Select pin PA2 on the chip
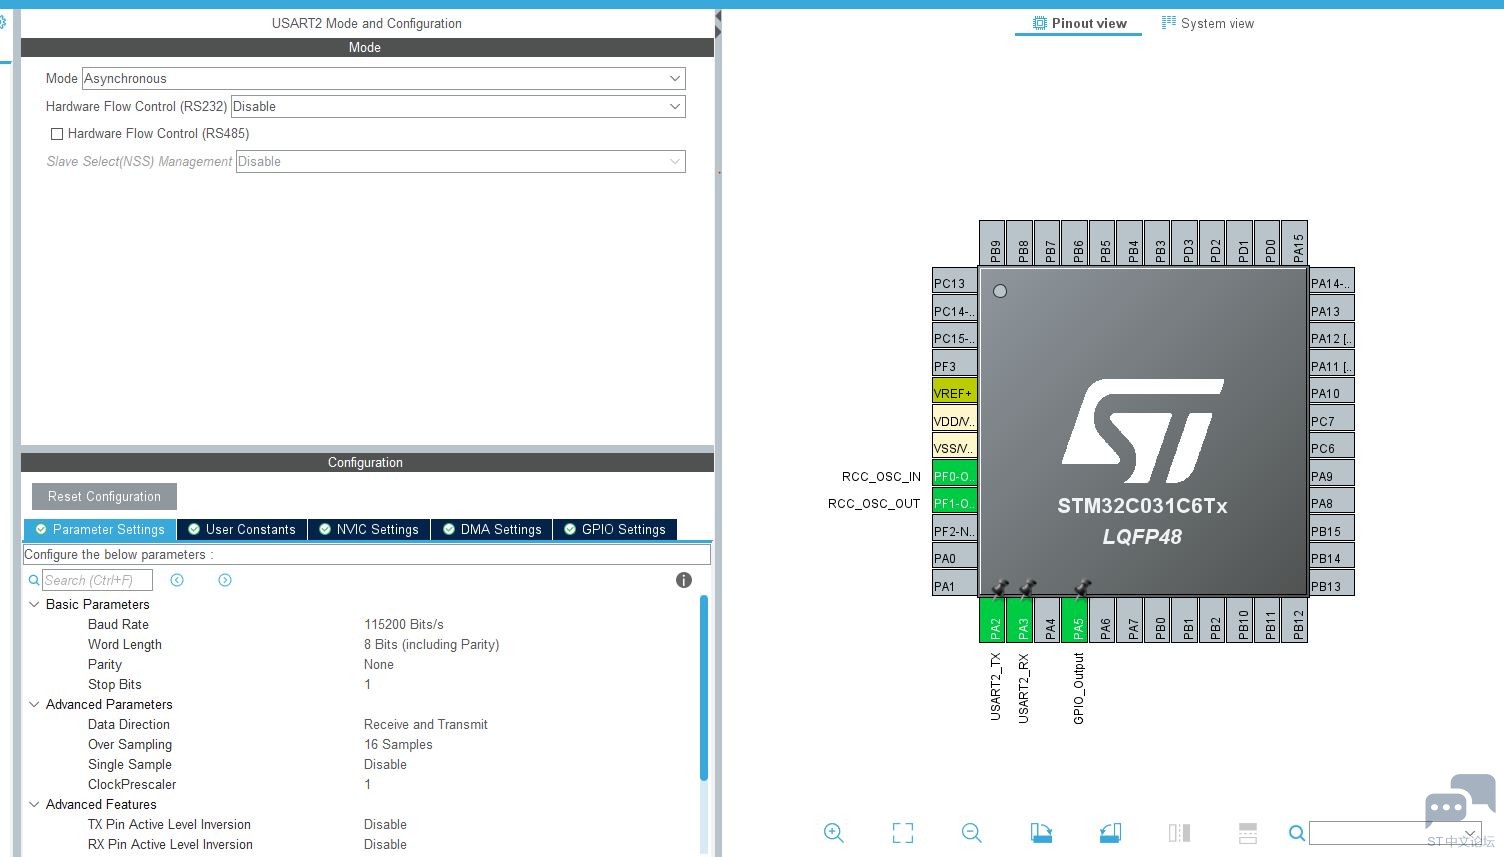The image size is (1504, 857). pyautogui.click(x=993, y=620)
